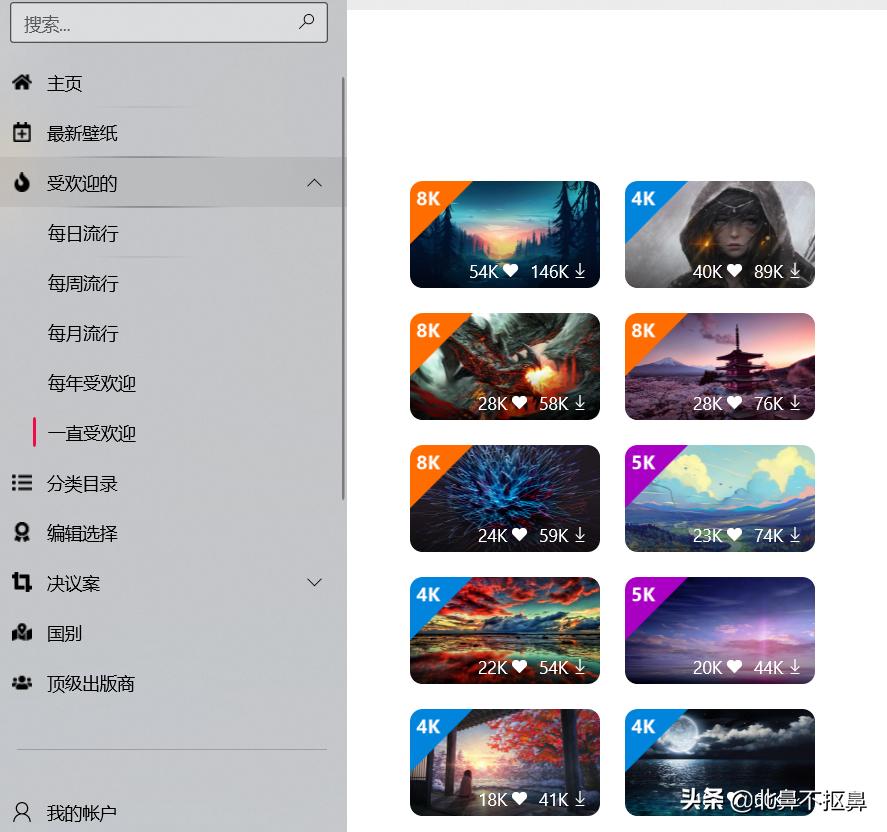The width and height of the screenshot is (887, 832).
Task: Click the people icon beside 顶级出版商
Action: (22, 682)
